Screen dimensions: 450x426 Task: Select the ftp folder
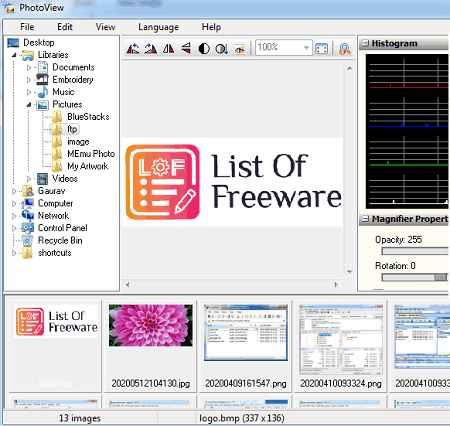(x=72, y=129)
